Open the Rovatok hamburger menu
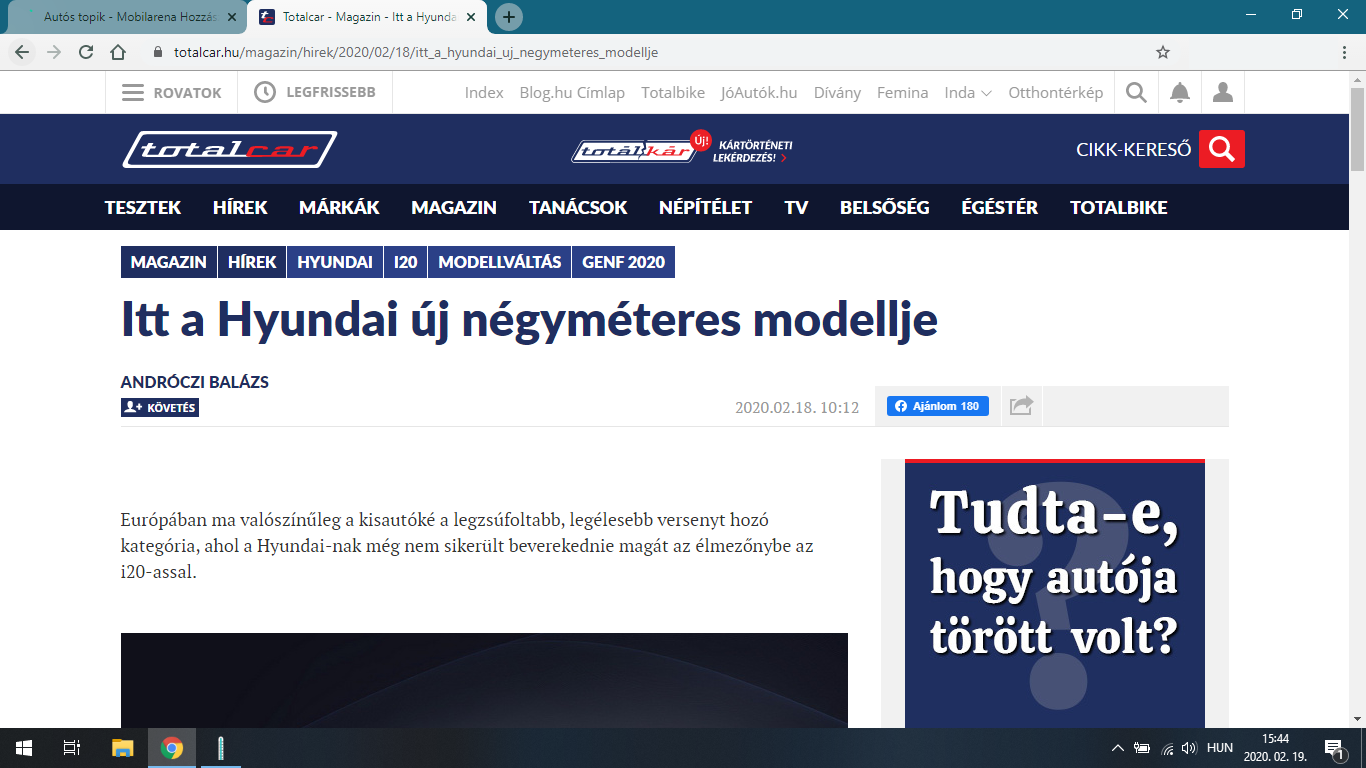 (x=171, y=93)
